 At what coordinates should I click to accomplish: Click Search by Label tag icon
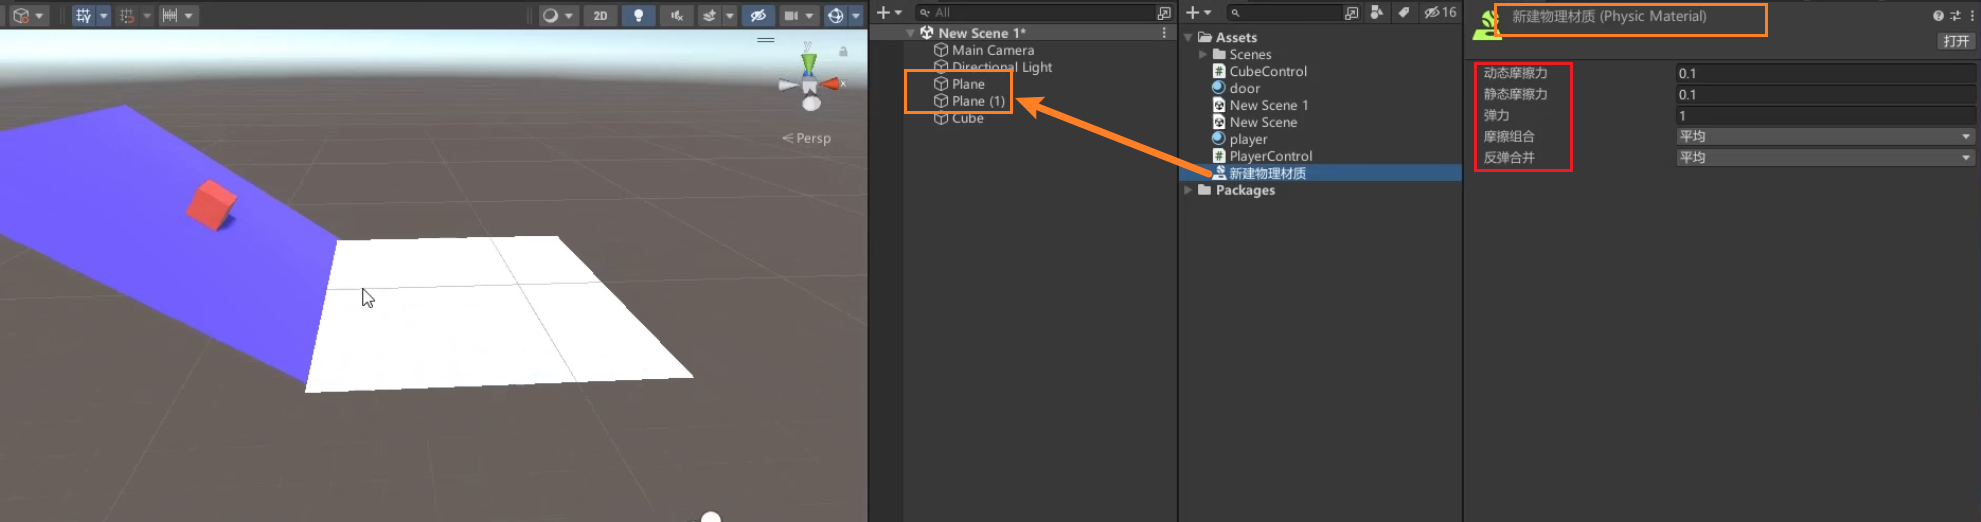pos(1404,12)
